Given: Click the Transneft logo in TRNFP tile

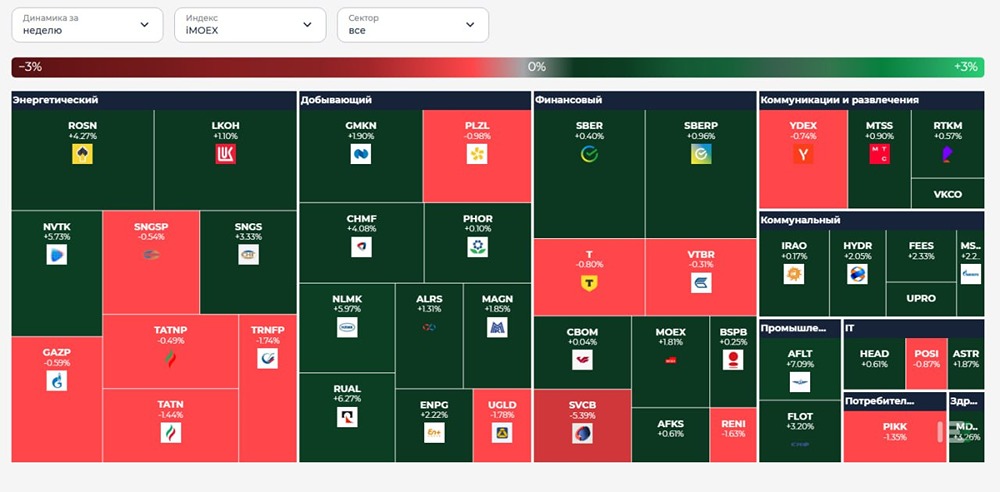Looking at the screenshot, I should 267,359.
